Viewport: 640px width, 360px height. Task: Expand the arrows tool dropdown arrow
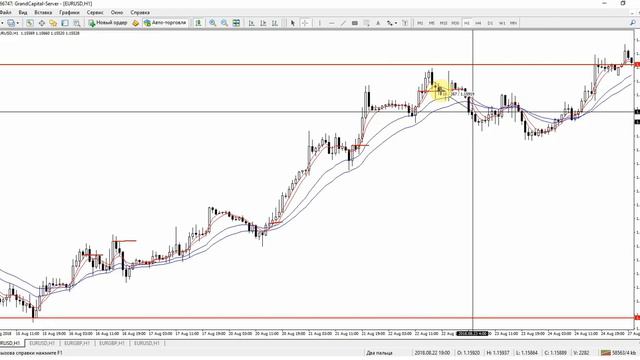[x=396, y=23]
